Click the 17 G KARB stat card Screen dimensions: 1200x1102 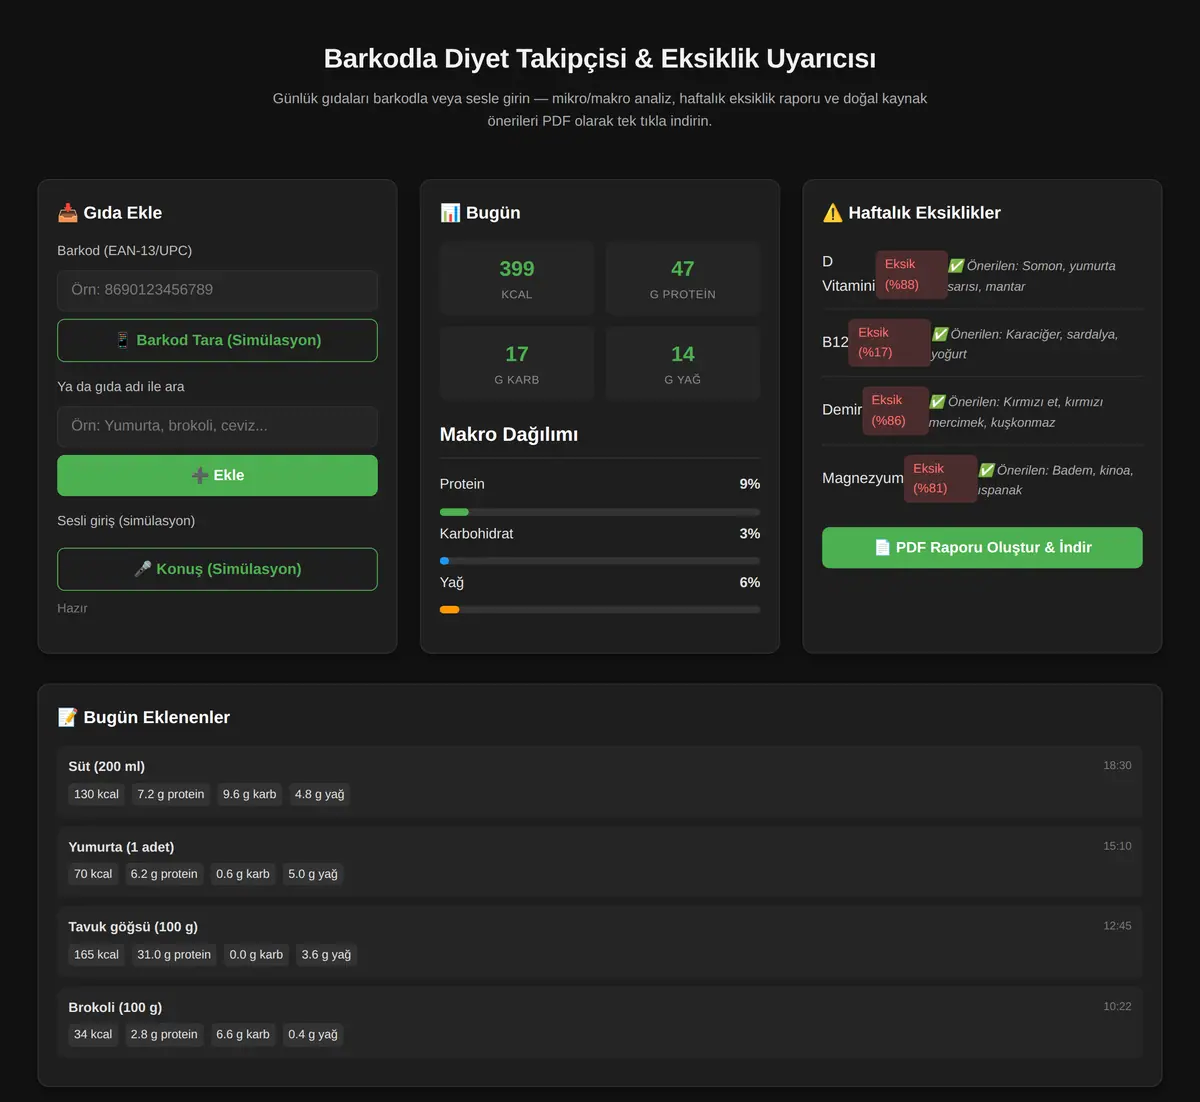coord(517,364)
